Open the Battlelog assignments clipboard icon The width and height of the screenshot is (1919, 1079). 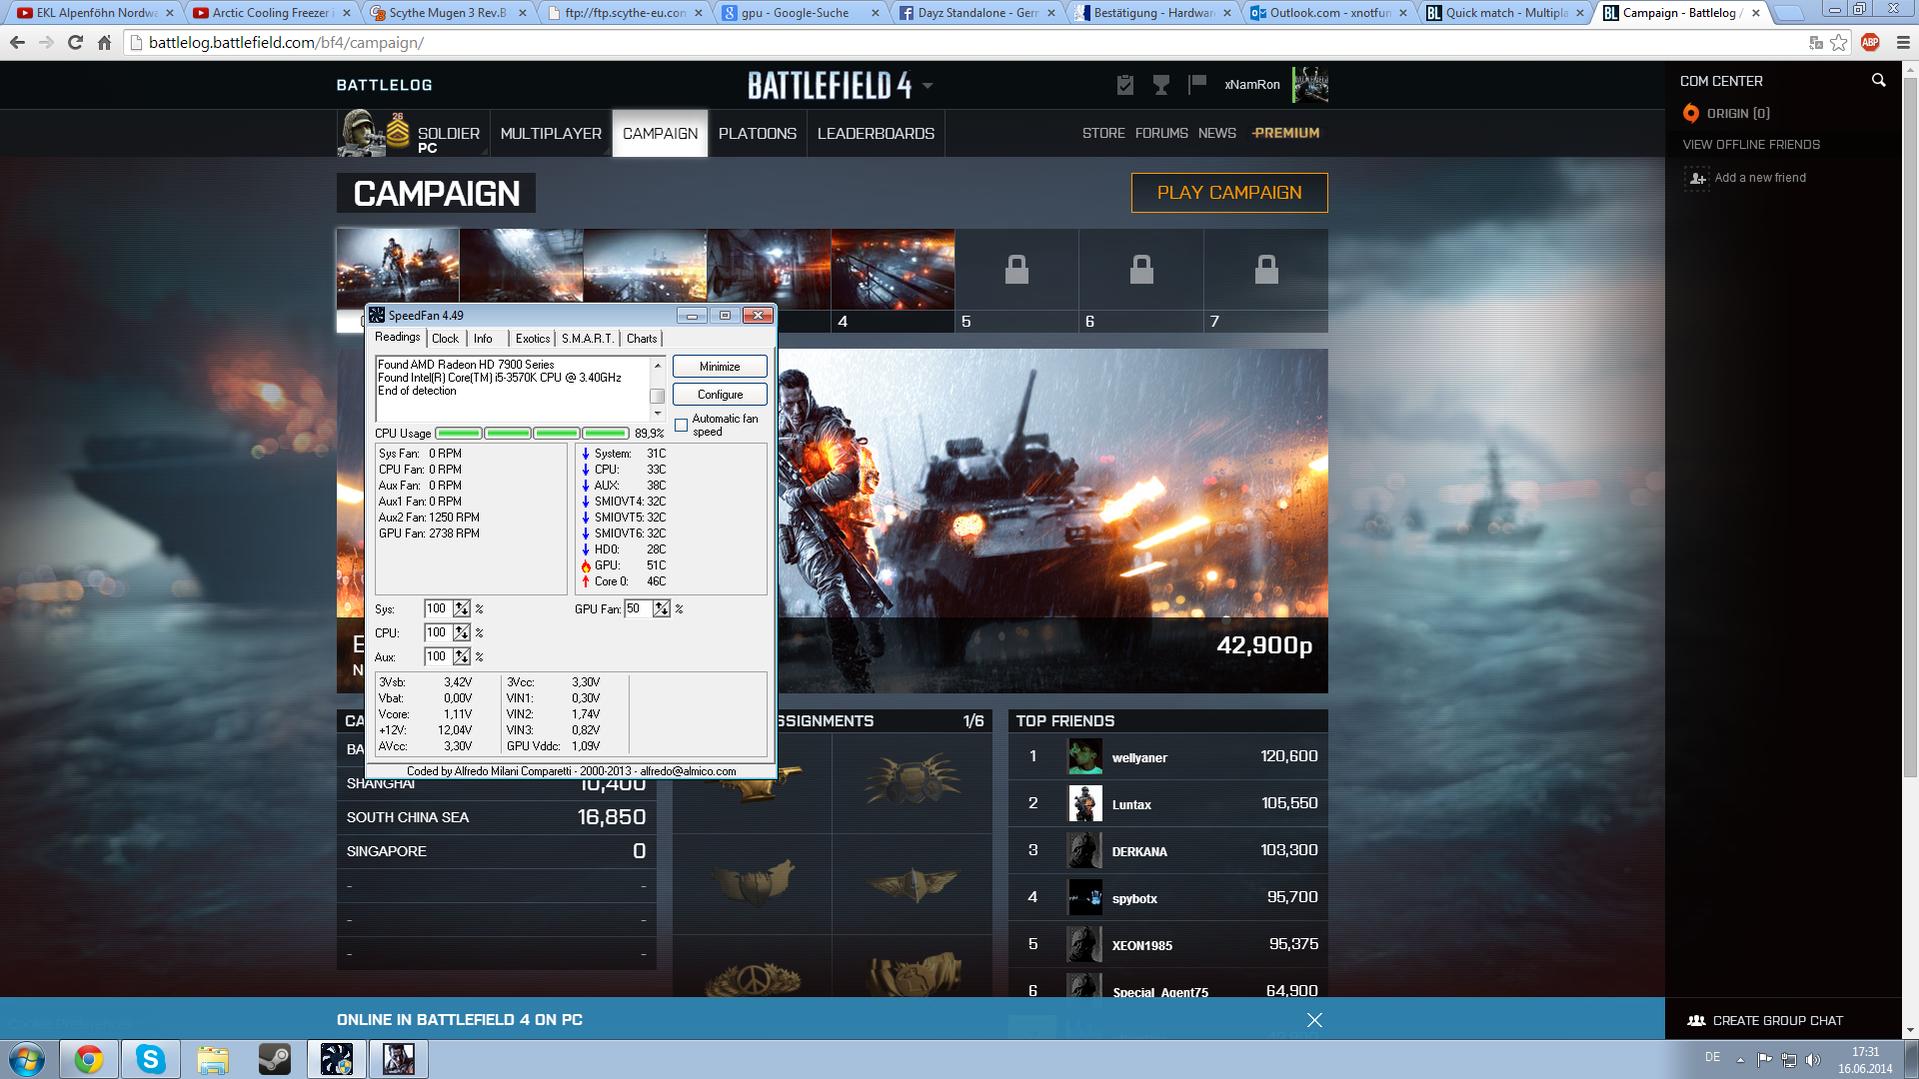(1125, 85)
